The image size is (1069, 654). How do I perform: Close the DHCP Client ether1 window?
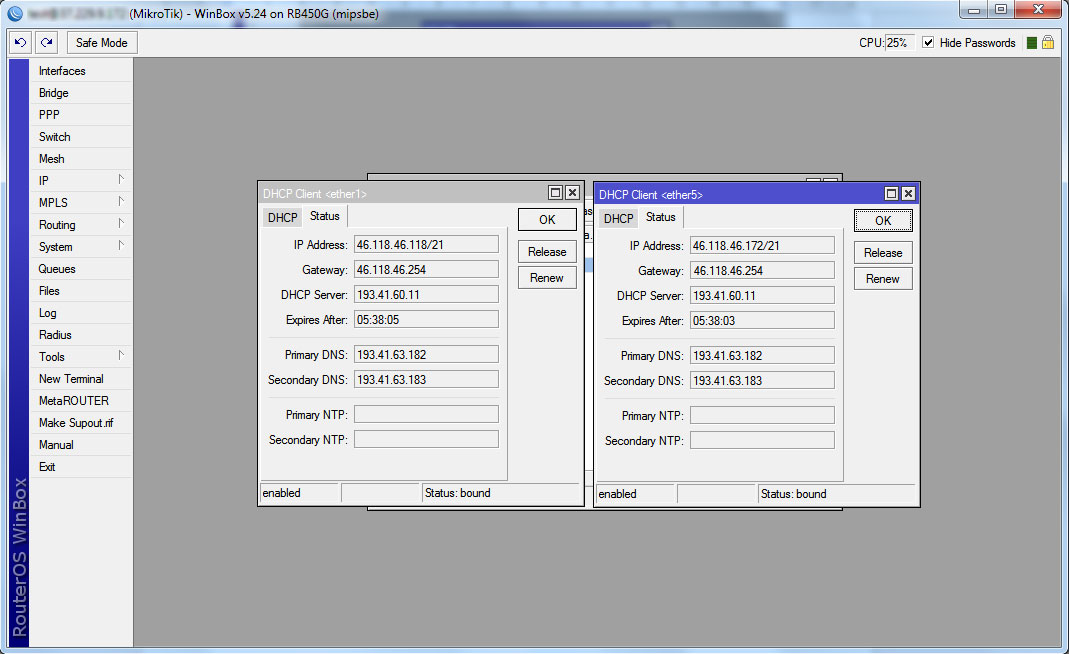pyautogui.click(x=572, y=193)
